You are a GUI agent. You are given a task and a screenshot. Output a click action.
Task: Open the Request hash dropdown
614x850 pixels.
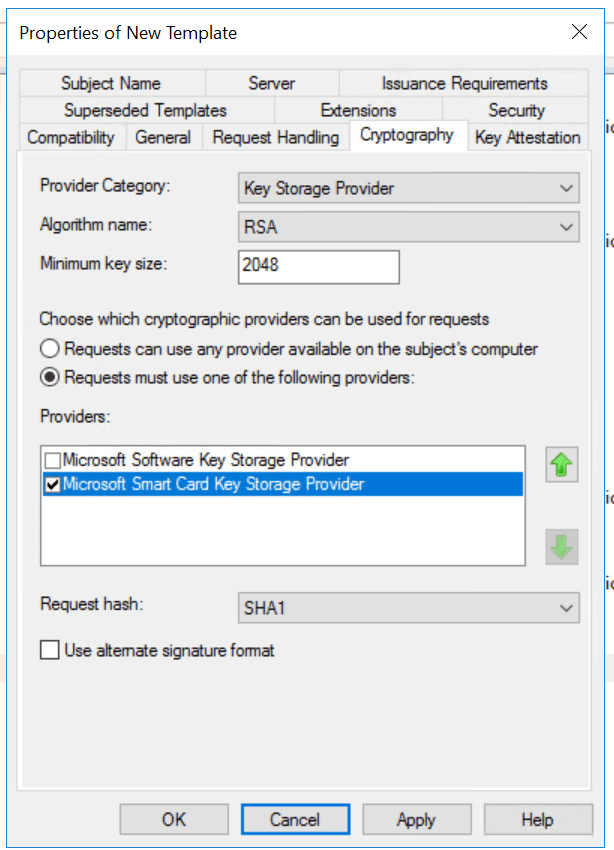click(x=565, y=608)
